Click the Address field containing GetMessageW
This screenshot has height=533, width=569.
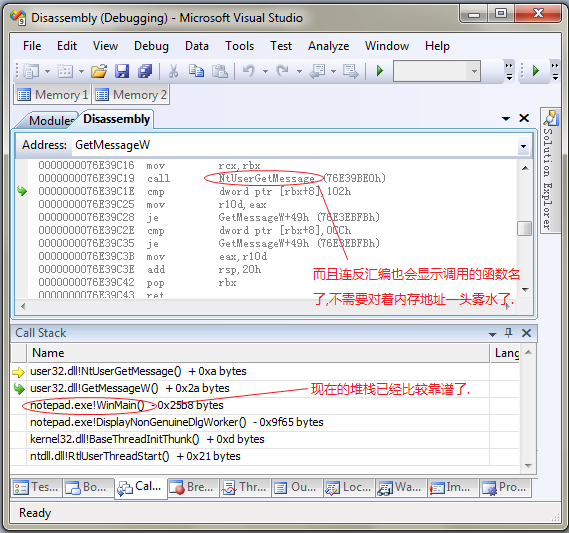click(x=294, y=145)
